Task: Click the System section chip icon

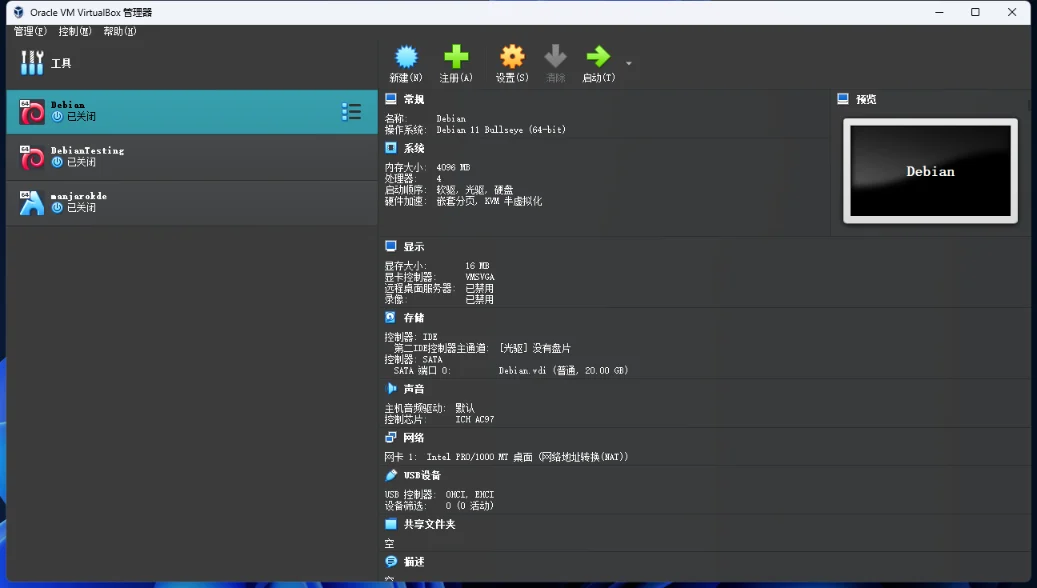Action: [391, 147]
